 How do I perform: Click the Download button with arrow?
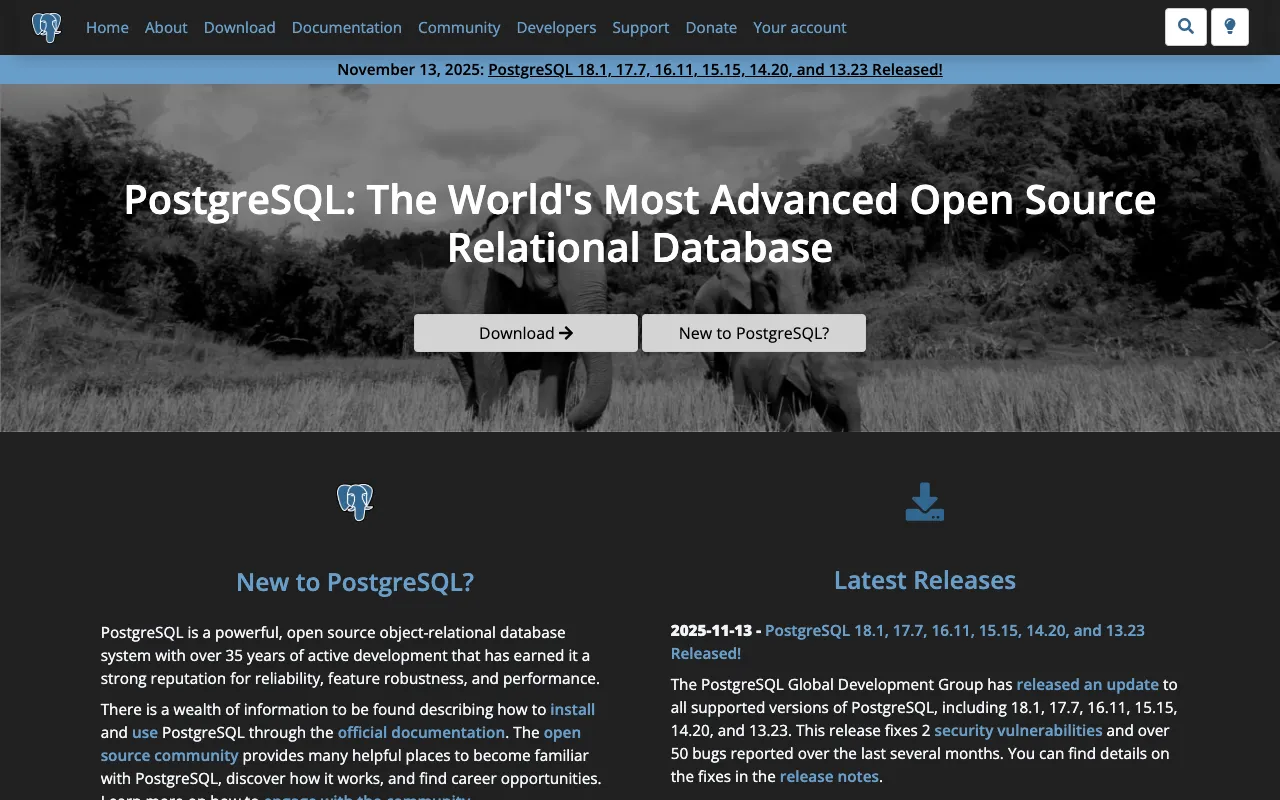pos(525,332)
